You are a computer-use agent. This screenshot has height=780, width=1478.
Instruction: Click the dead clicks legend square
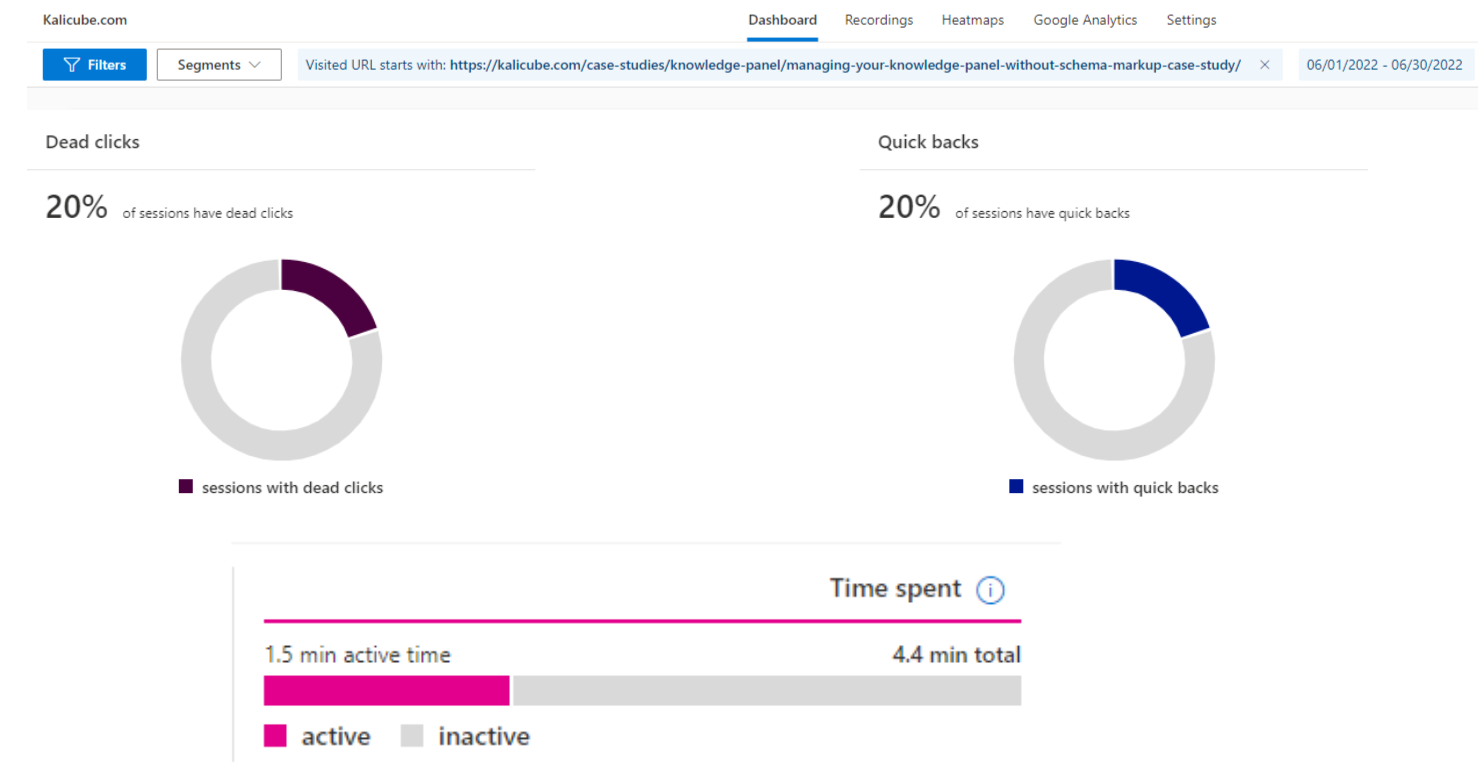[x=185, y=487]
